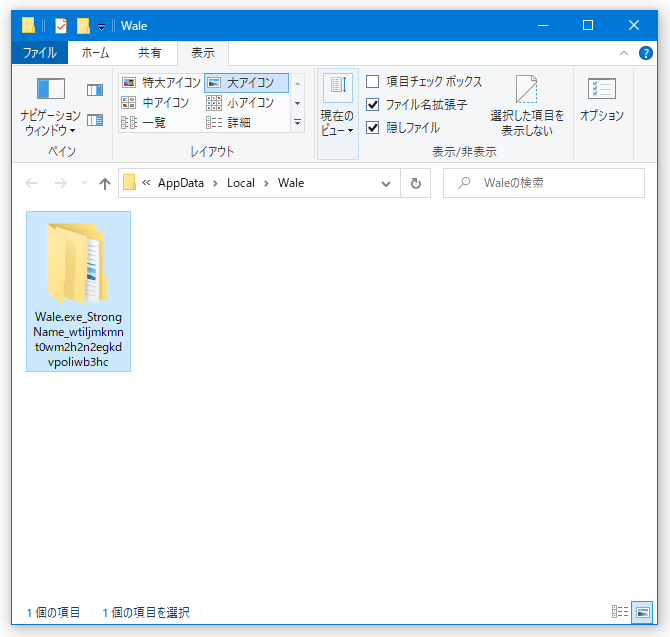Expand the layout gallery list
The height and width of the screenshot is (637, 670).
click(297, 123)
